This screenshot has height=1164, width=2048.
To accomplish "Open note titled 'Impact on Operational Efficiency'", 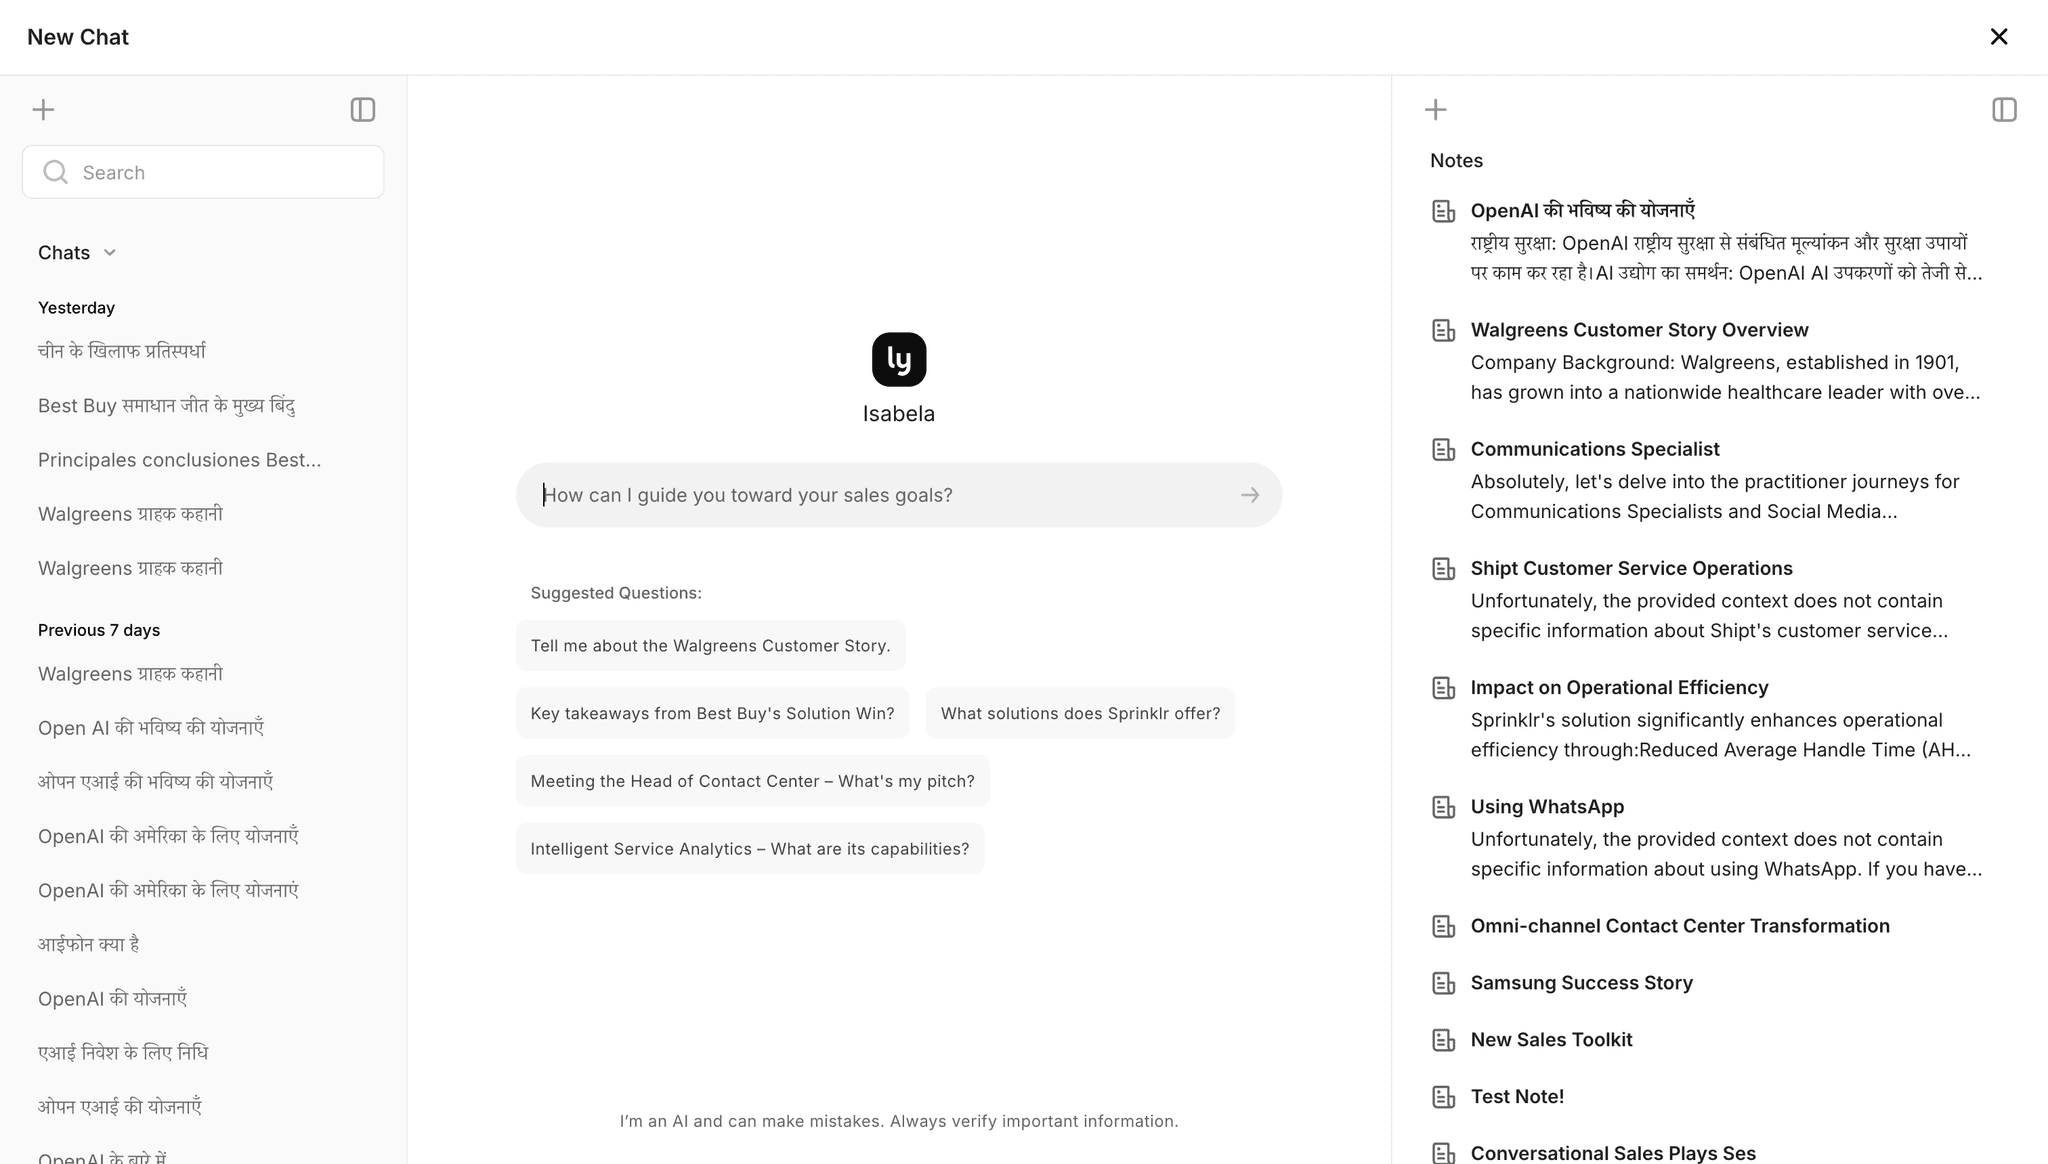I will click(x=1619, y=687).
